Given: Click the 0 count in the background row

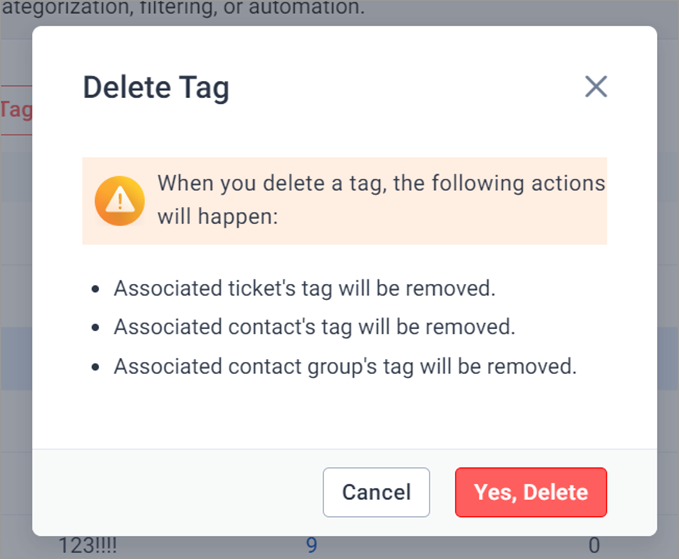Looking at the screenshot, I should (x=594, y=546).
